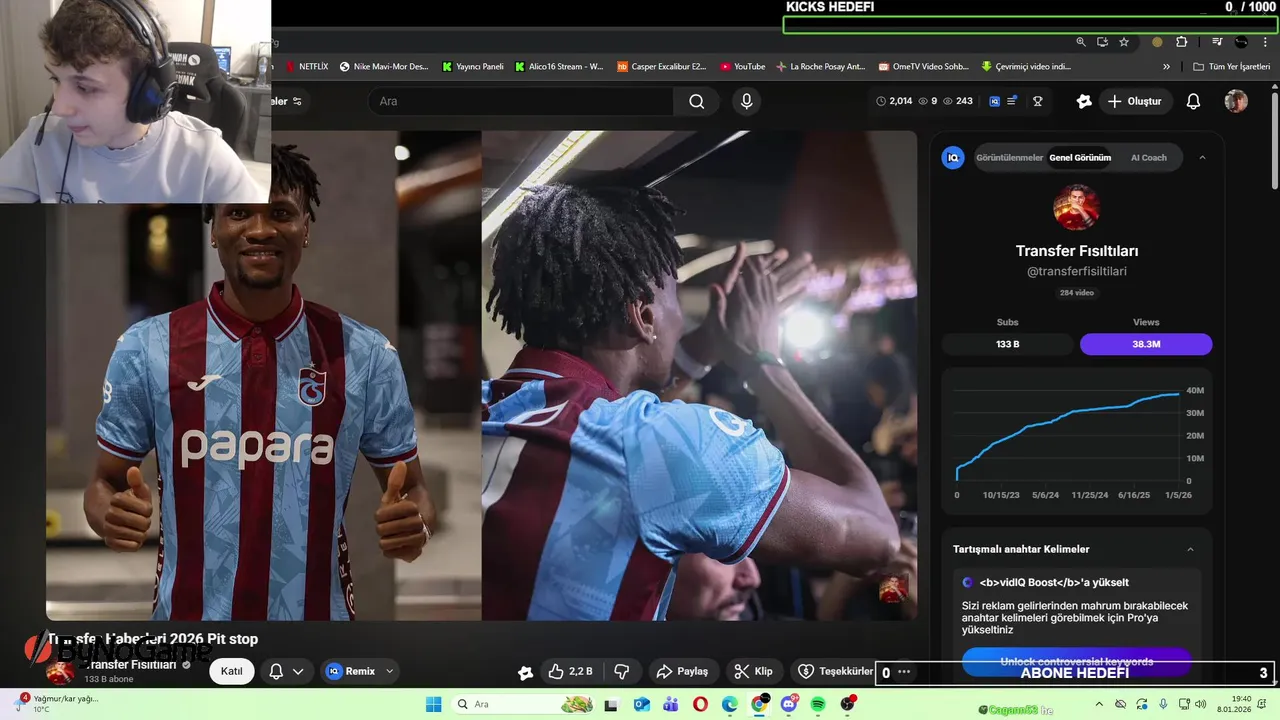Click the Klip clip button
1280x720 pixels.
tap(753, 671)
